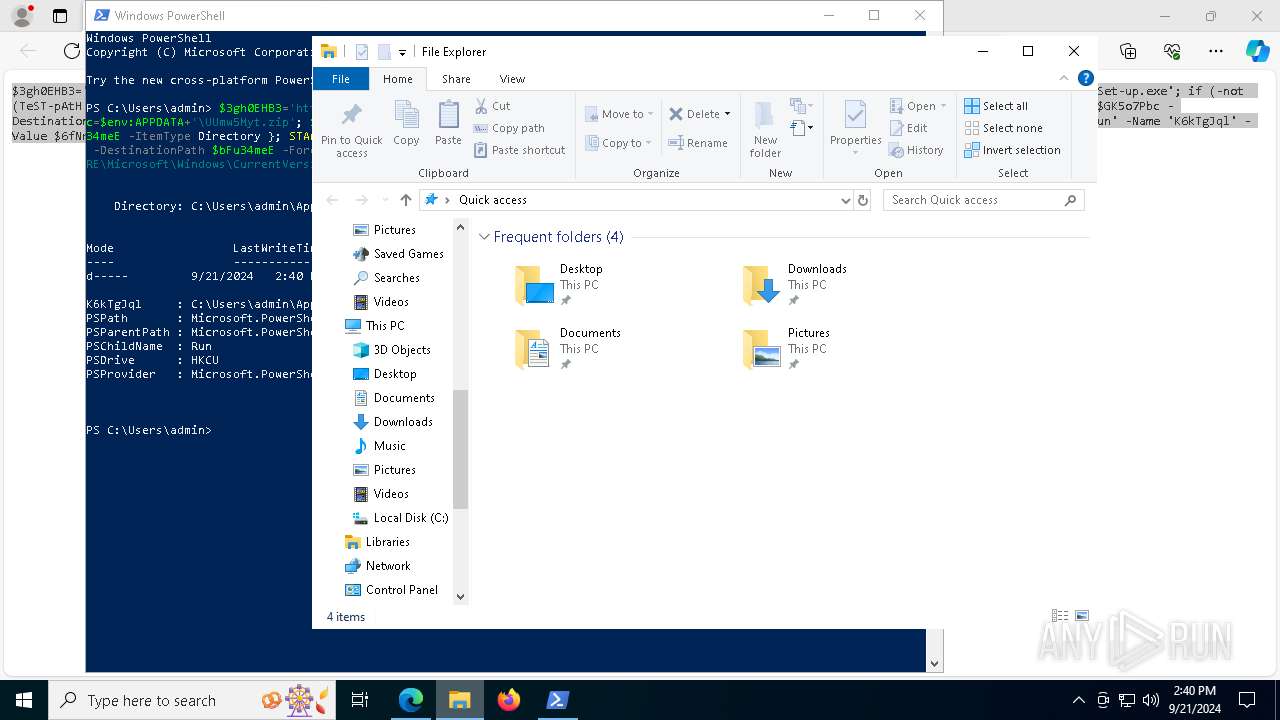Image resolution: width=1280 pixels, height=720 pixels.
Task: Click the navigation pane scrollbar
Action: 460,449
